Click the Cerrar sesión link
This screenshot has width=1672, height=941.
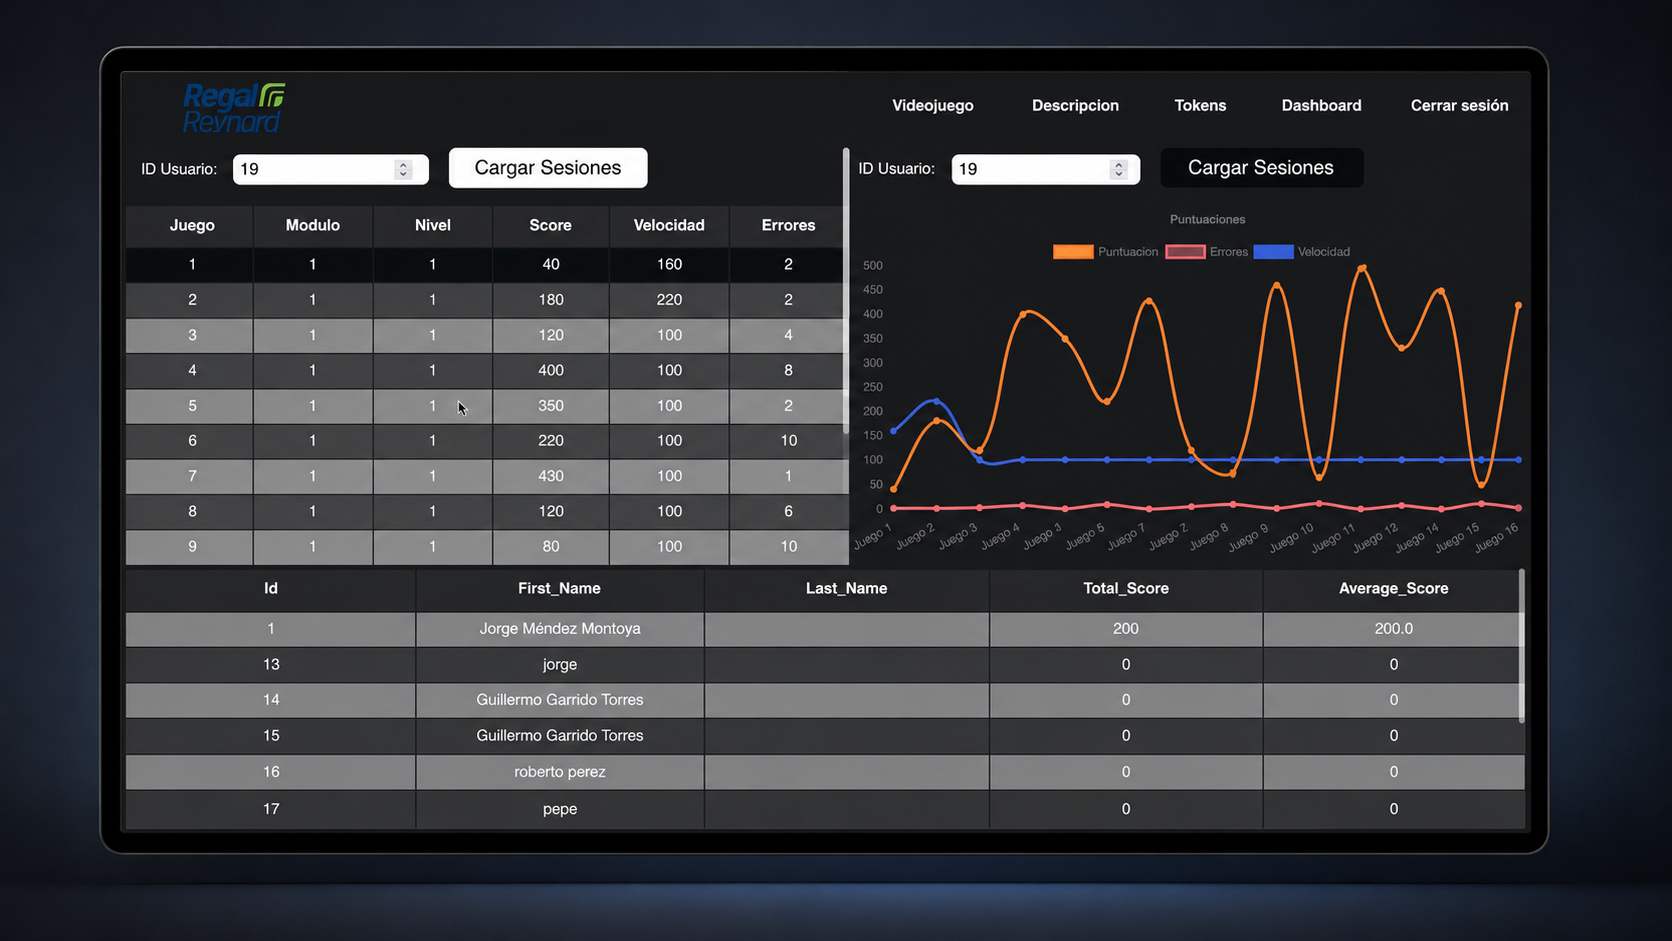pos(1459,105)
